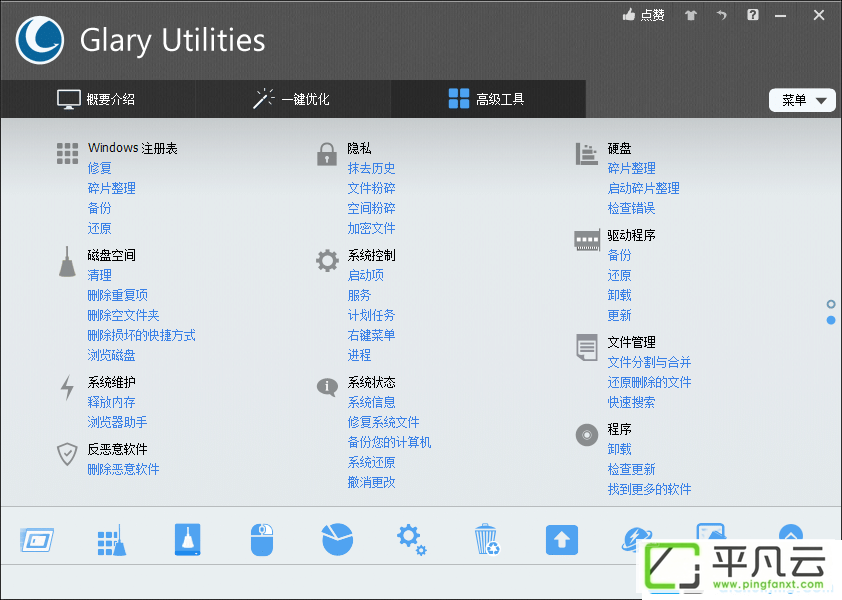Open registry cleaner grid-broom icon in bottom bar
The image size is (842, 600).
(x=112, y=540)
